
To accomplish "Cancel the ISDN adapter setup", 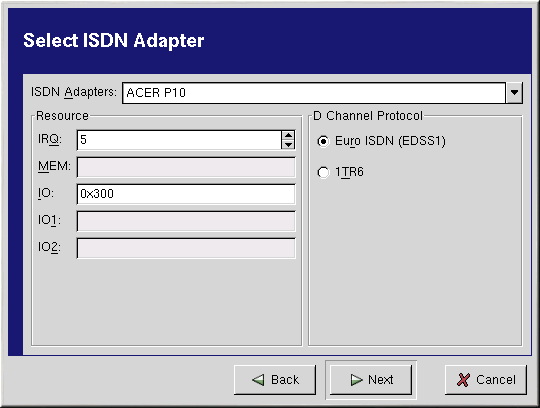I will pos(486,380).
